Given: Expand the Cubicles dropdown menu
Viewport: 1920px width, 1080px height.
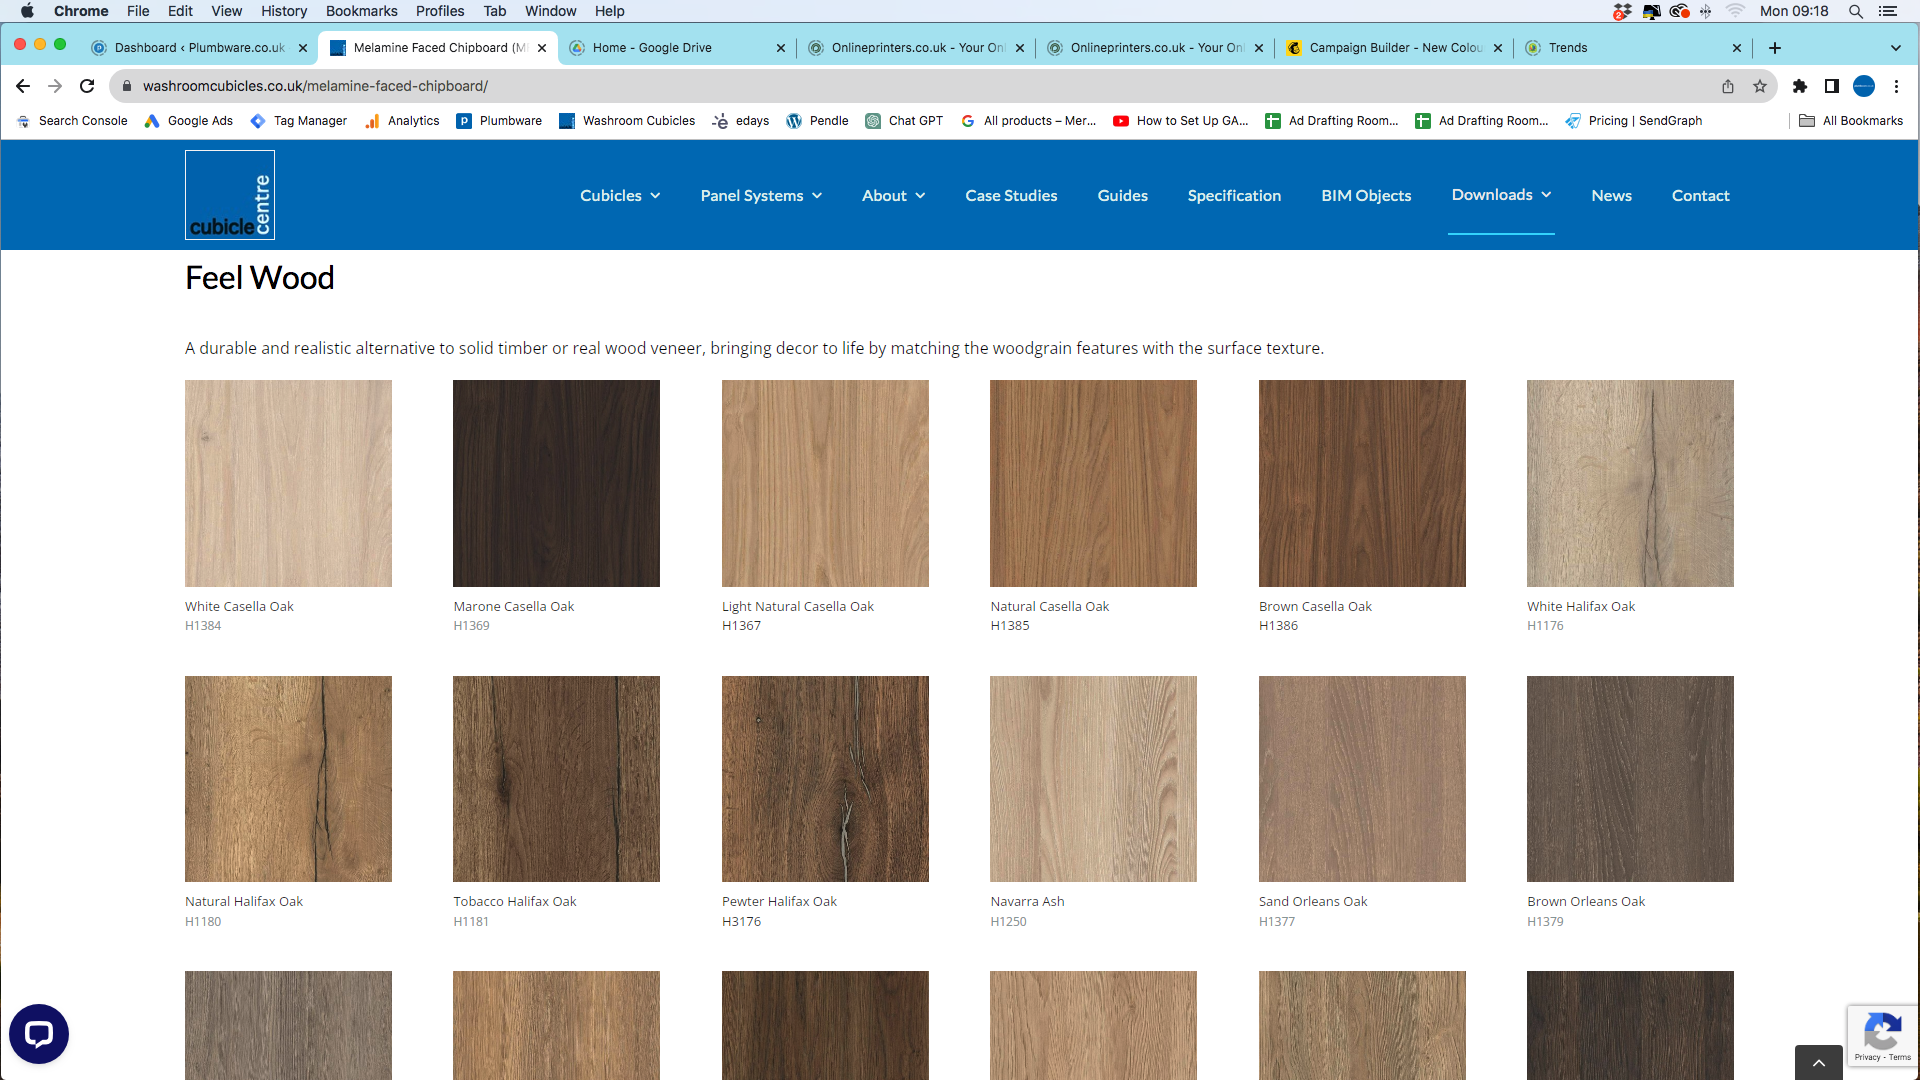Looking at the screenshot, I should [620, 196].
